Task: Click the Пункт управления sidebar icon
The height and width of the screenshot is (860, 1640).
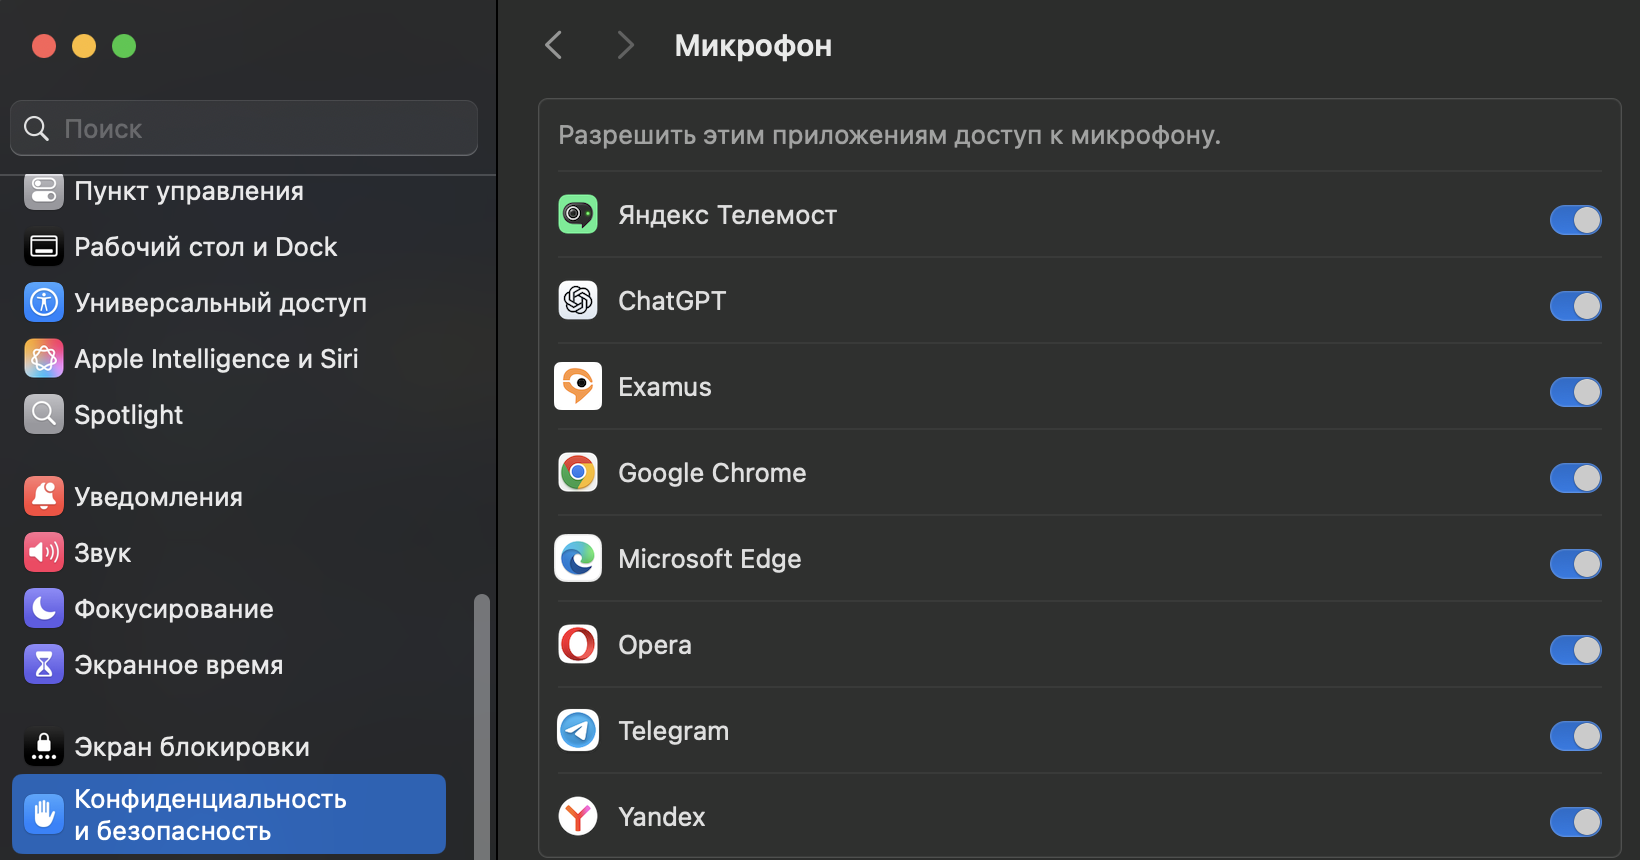Action: [44, 190]
